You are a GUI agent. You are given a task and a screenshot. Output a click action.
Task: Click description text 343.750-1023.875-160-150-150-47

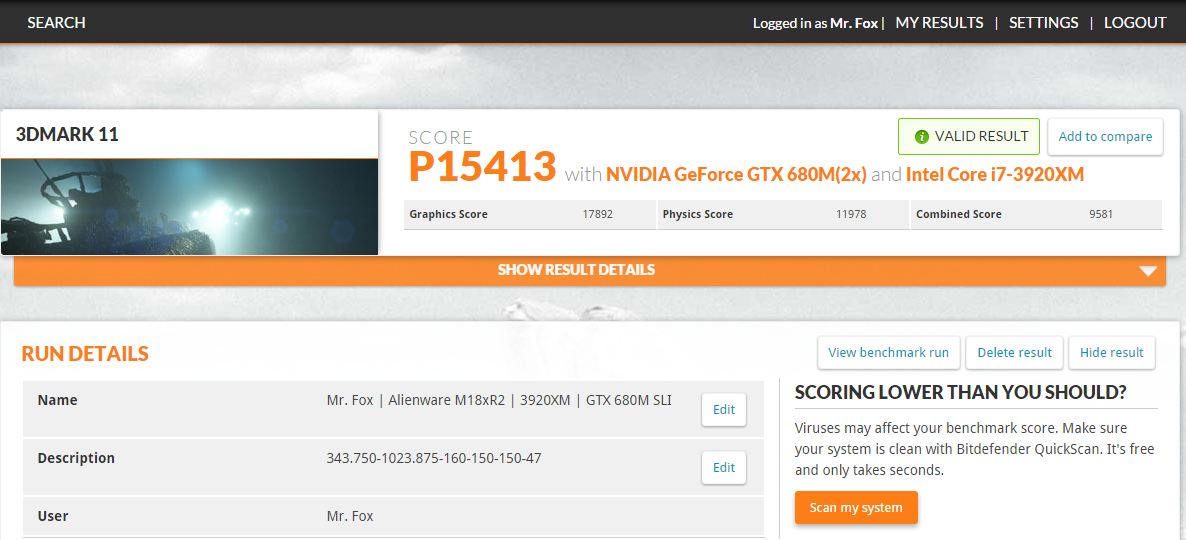tap(433, 458)
